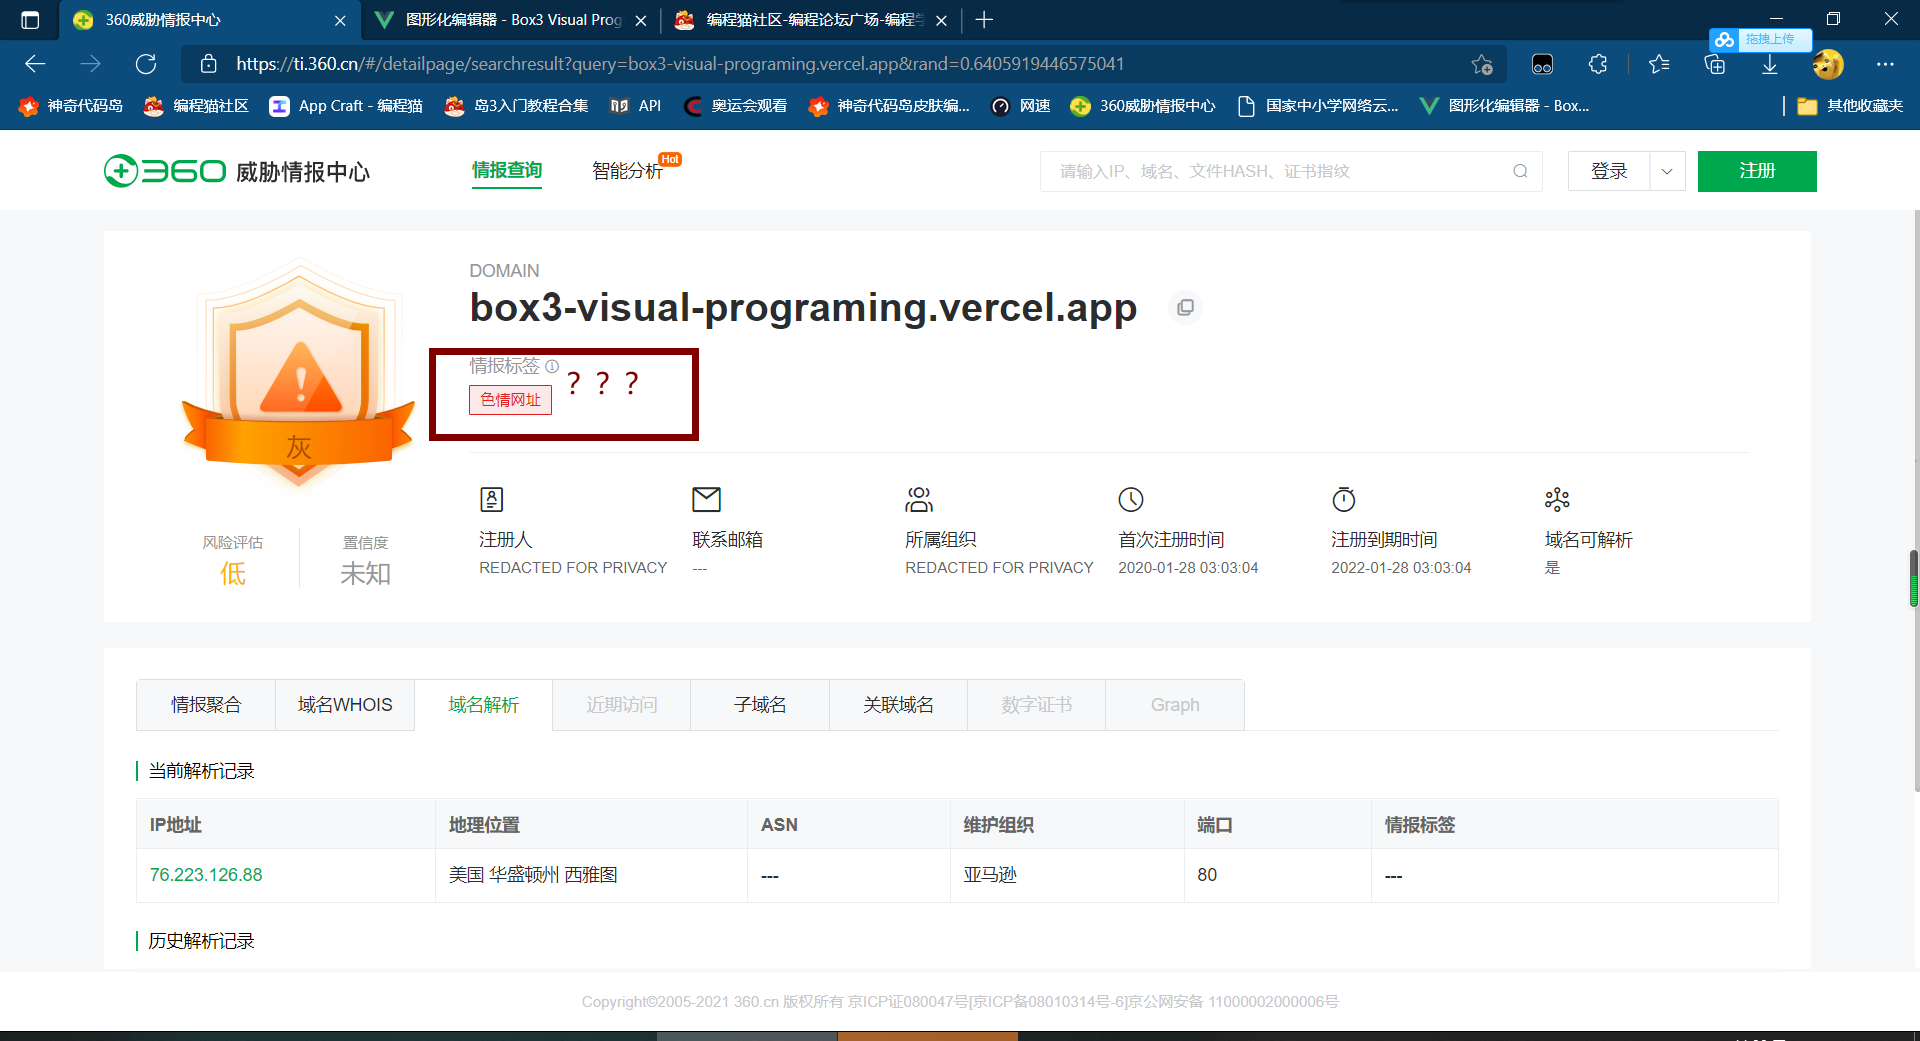Close the 360威胁情报中心 tab
The image size is (1920, 1041).
pyautogui.click(x=340, y=20)
